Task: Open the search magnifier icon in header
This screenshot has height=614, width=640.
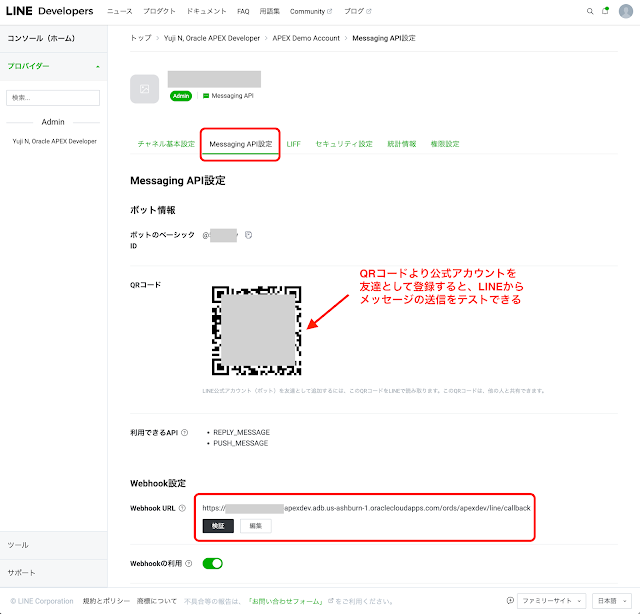Action: 590,11
